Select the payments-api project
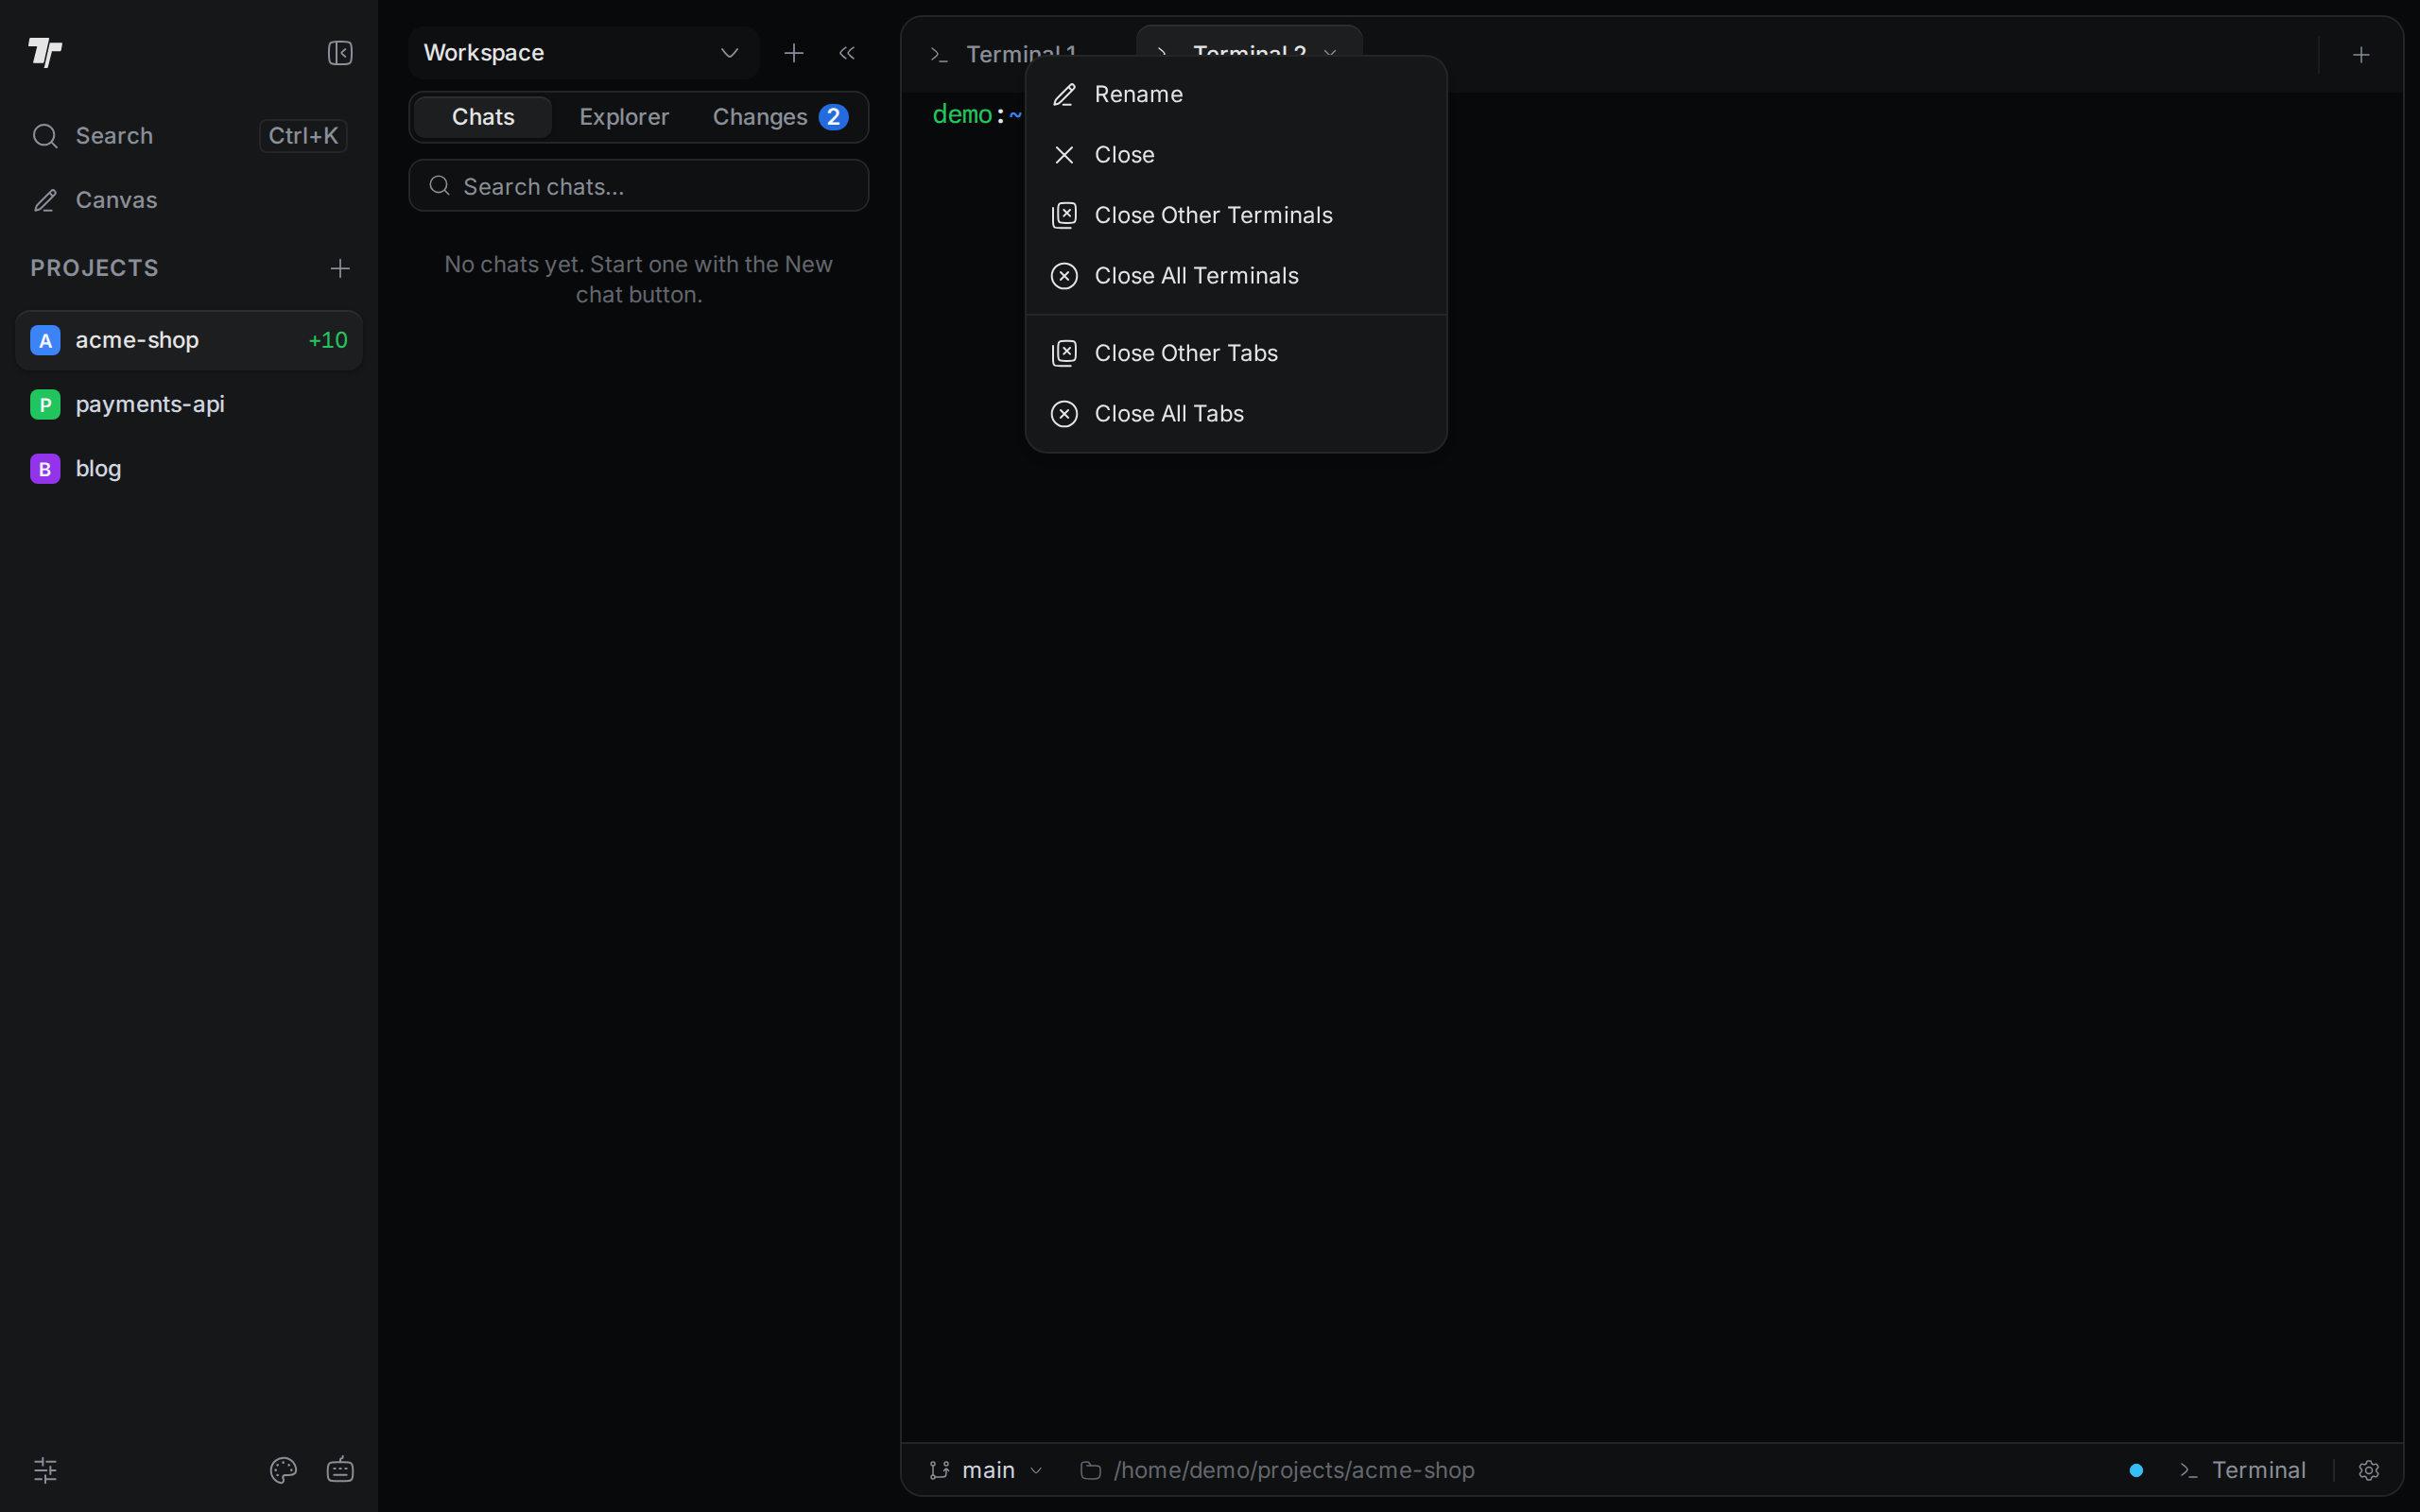The height and width of the screenshot is (1512, 2420). (189, 404)
